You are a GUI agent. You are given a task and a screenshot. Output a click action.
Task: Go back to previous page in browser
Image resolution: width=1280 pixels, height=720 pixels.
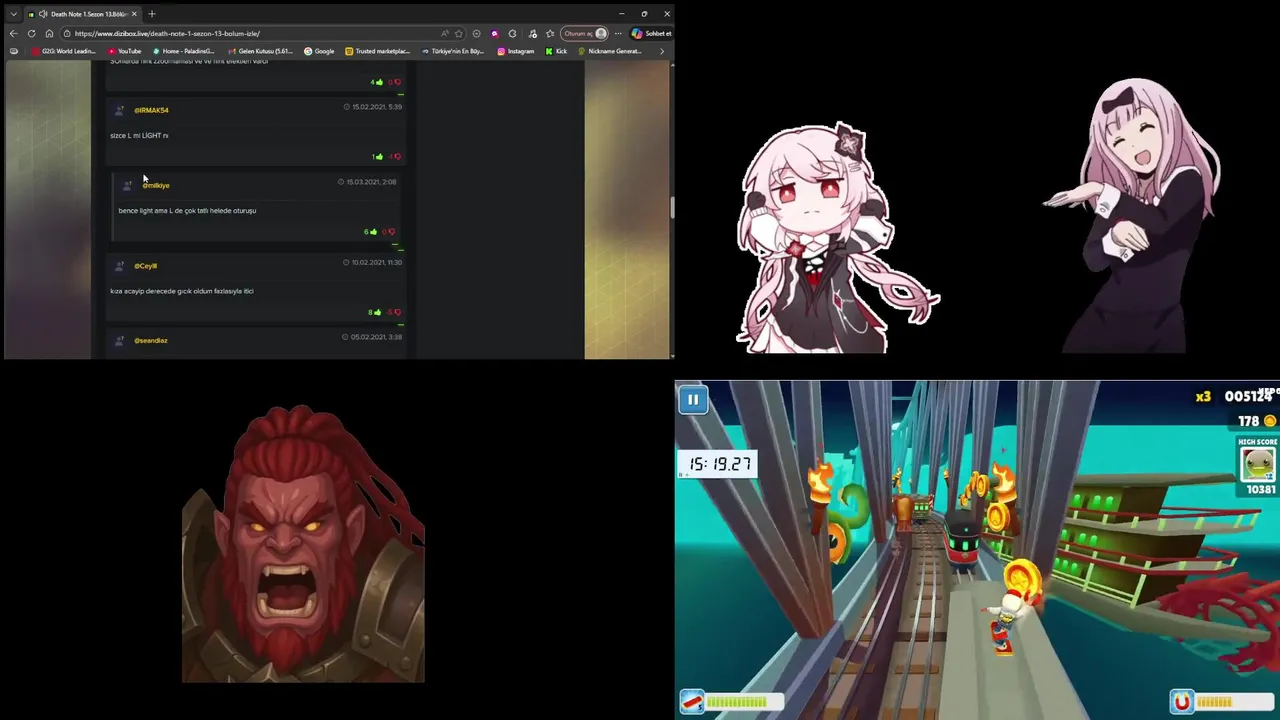(13, 33)
